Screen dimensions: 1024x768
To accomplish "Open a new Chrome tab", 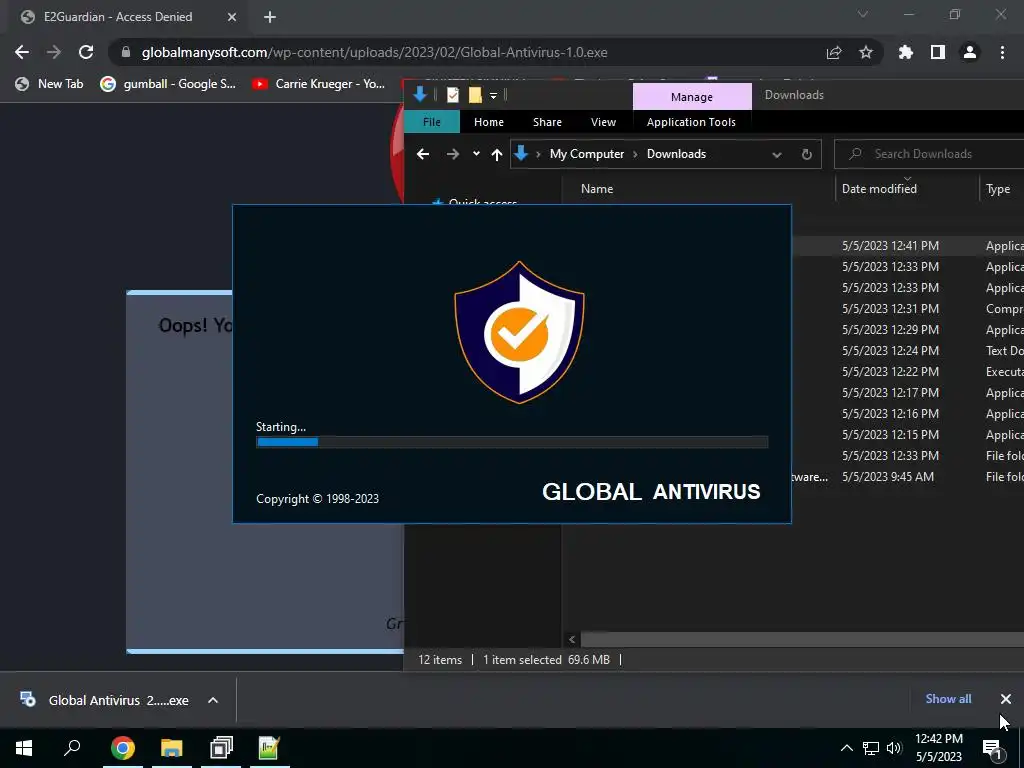I will [270, 17].
